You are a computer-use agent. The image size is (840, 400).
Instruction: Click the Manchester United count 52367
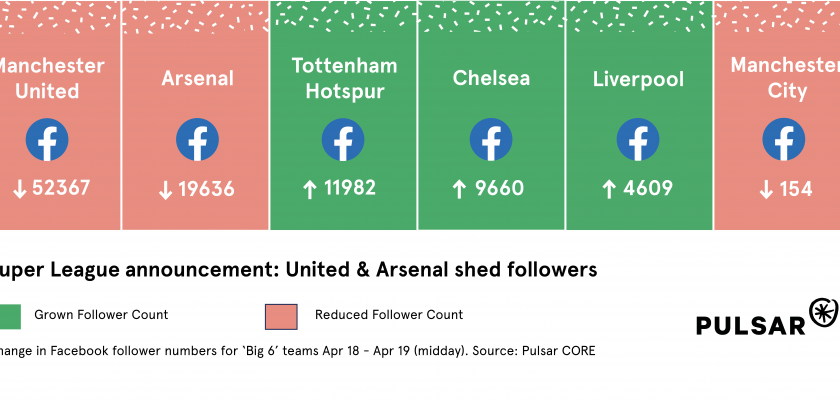58,189
